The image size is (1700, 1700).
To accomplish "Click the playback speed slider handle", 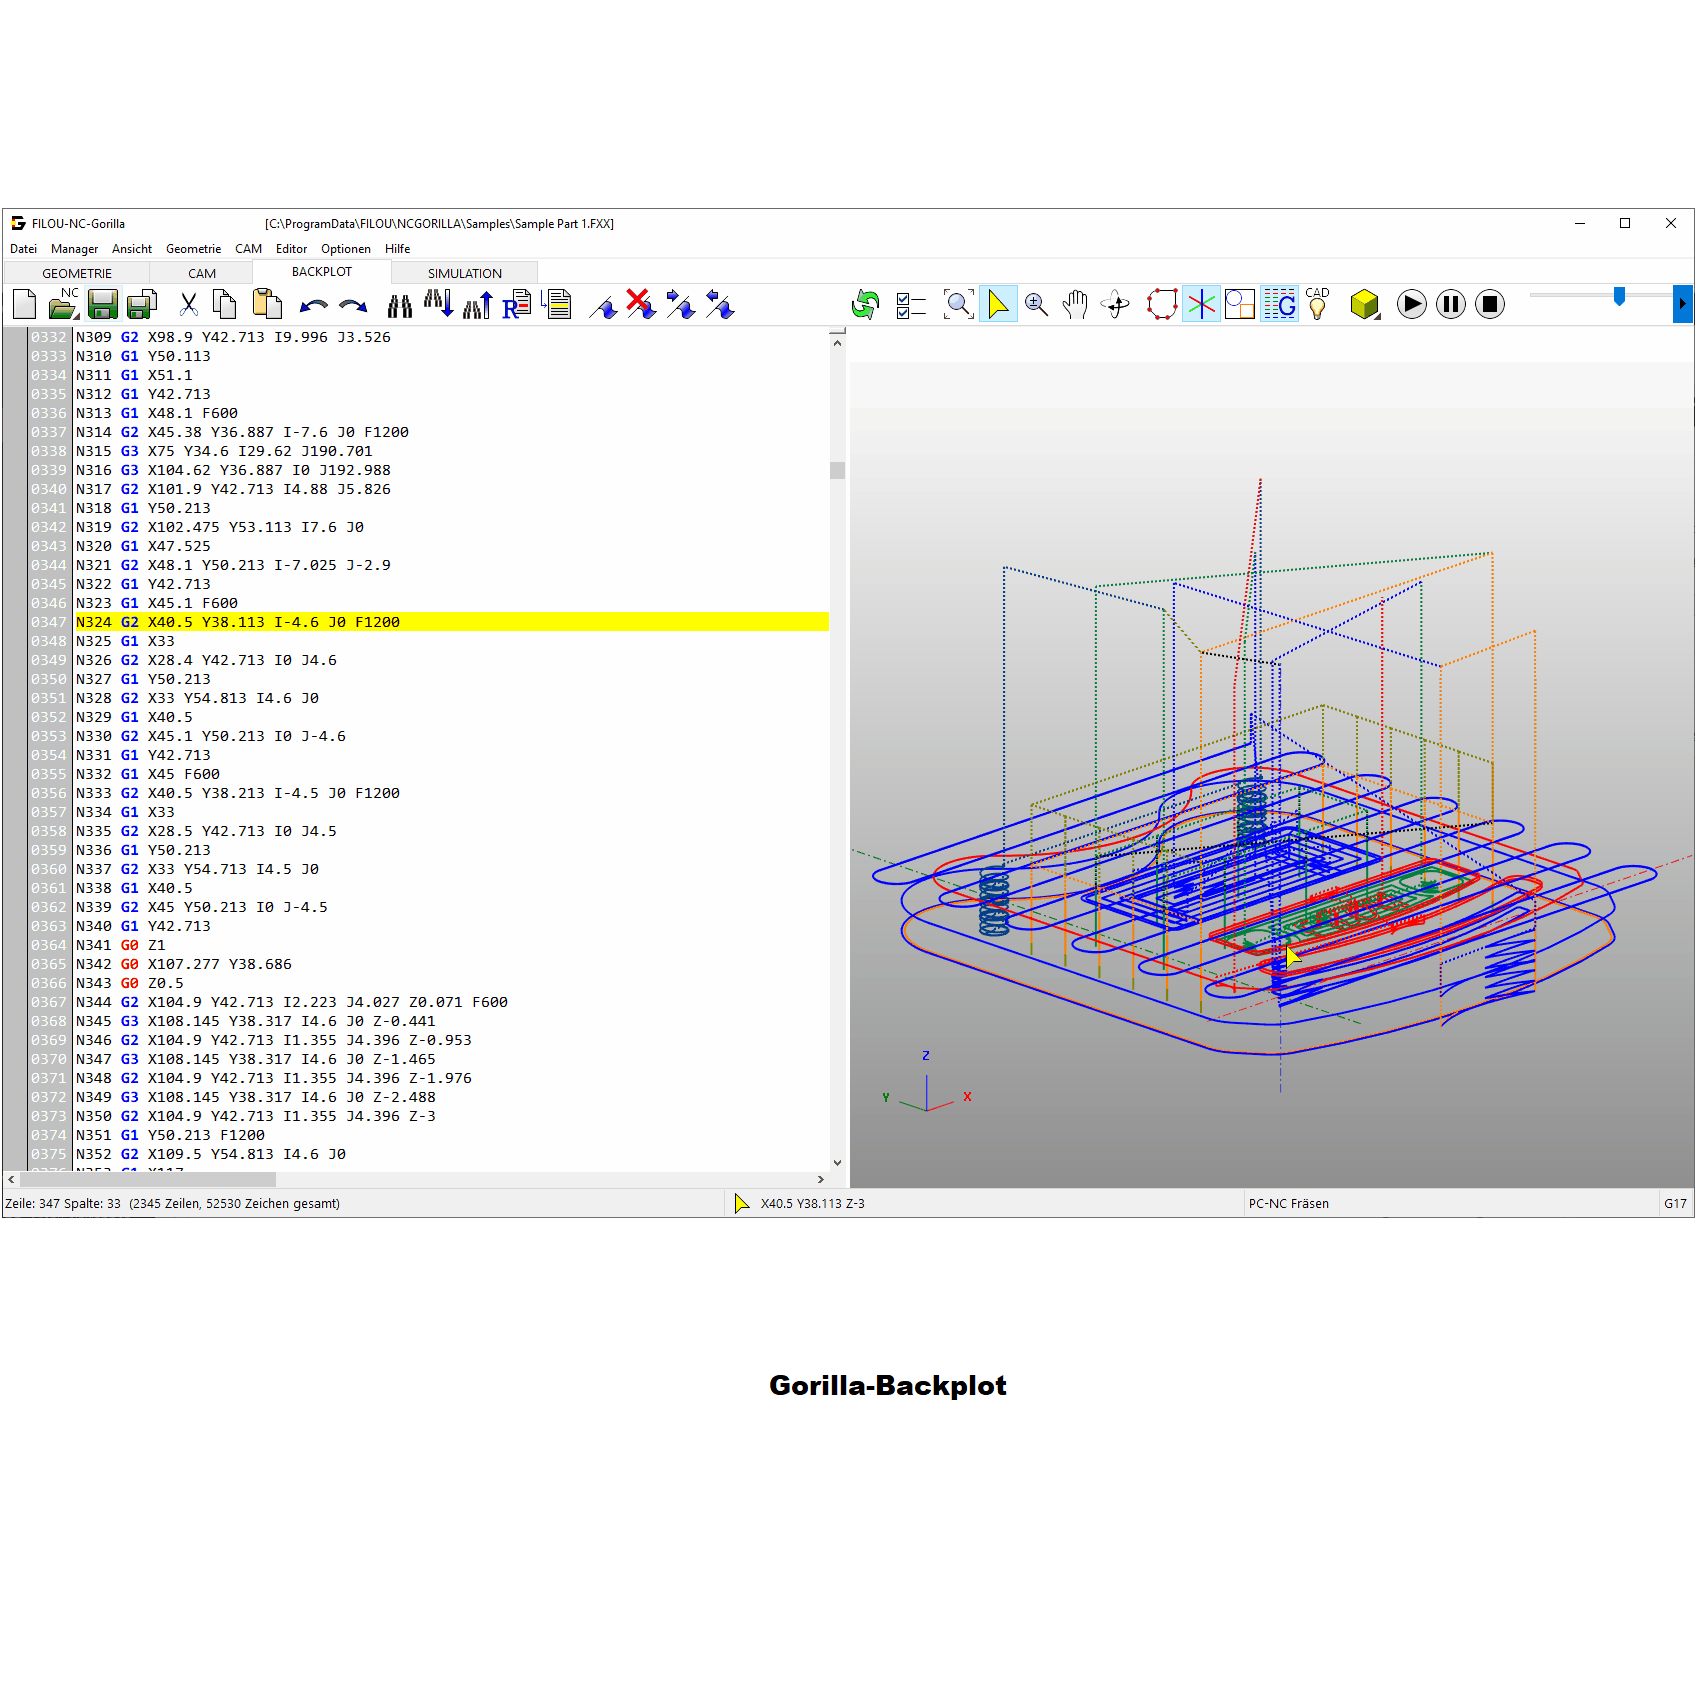I will pyautogui.click(x=1619, y=296).
